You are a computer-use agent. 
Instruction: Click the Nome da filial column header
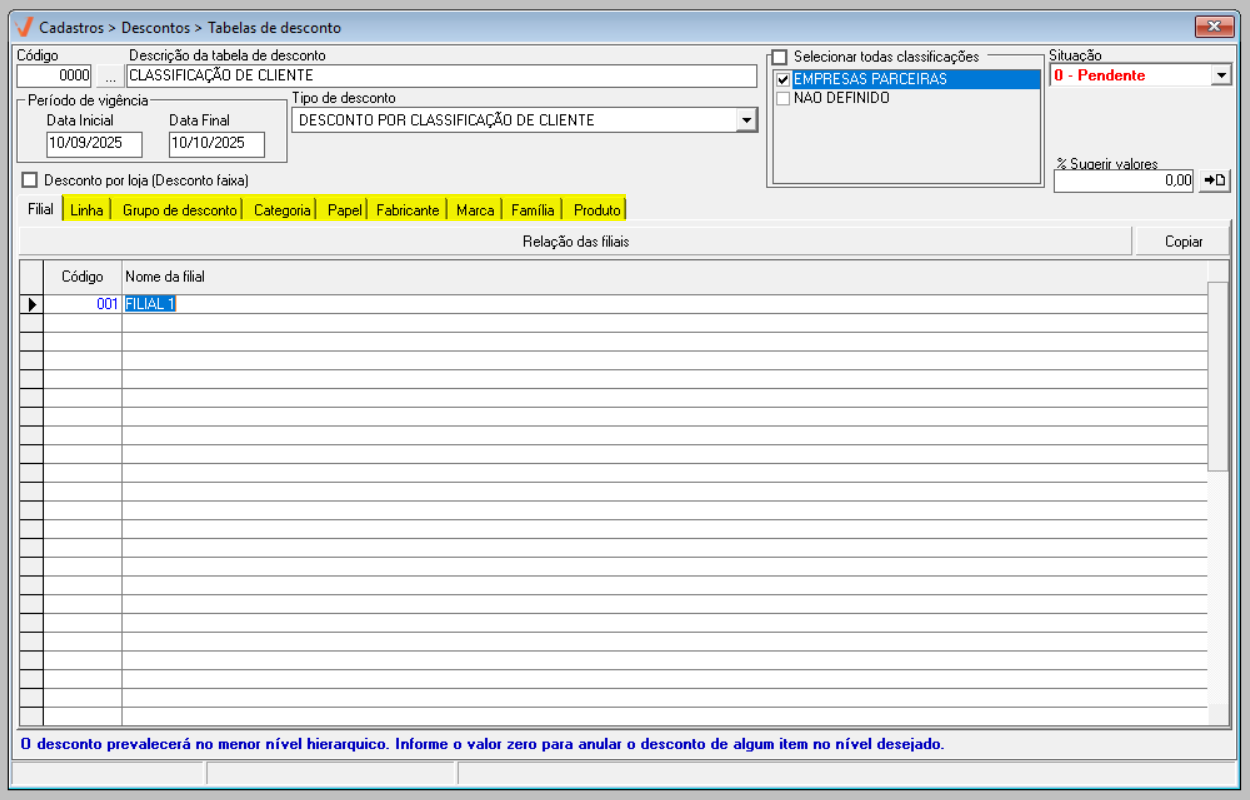pyautogui.click(x=664, y=277)
